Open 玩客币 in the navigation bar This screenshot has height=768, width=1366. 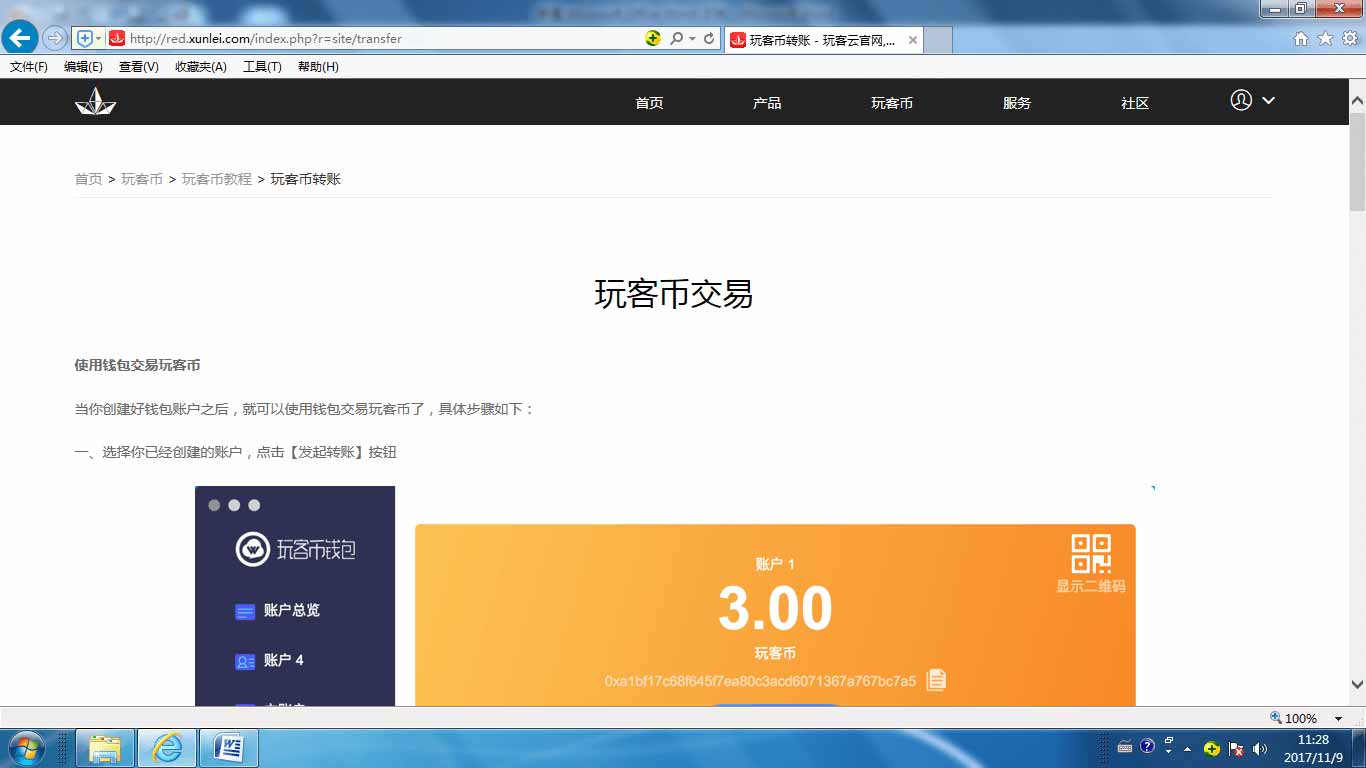[x=892, y=103]
